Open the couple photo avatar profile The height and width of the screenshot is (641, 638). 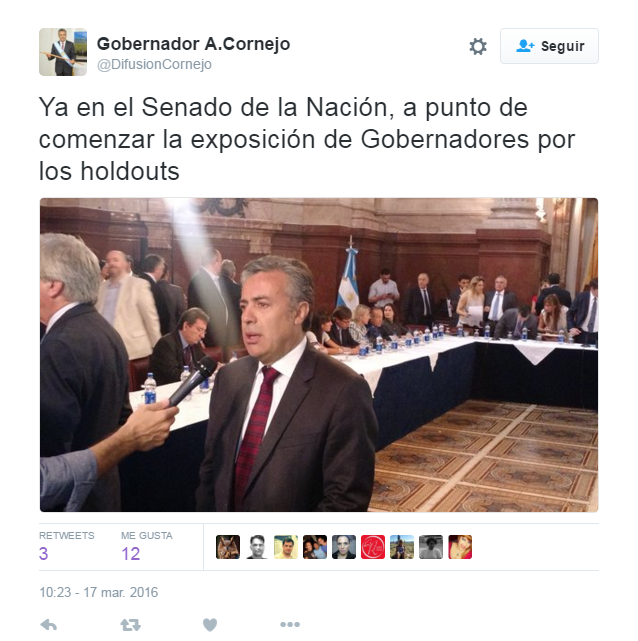click(315, 547)
